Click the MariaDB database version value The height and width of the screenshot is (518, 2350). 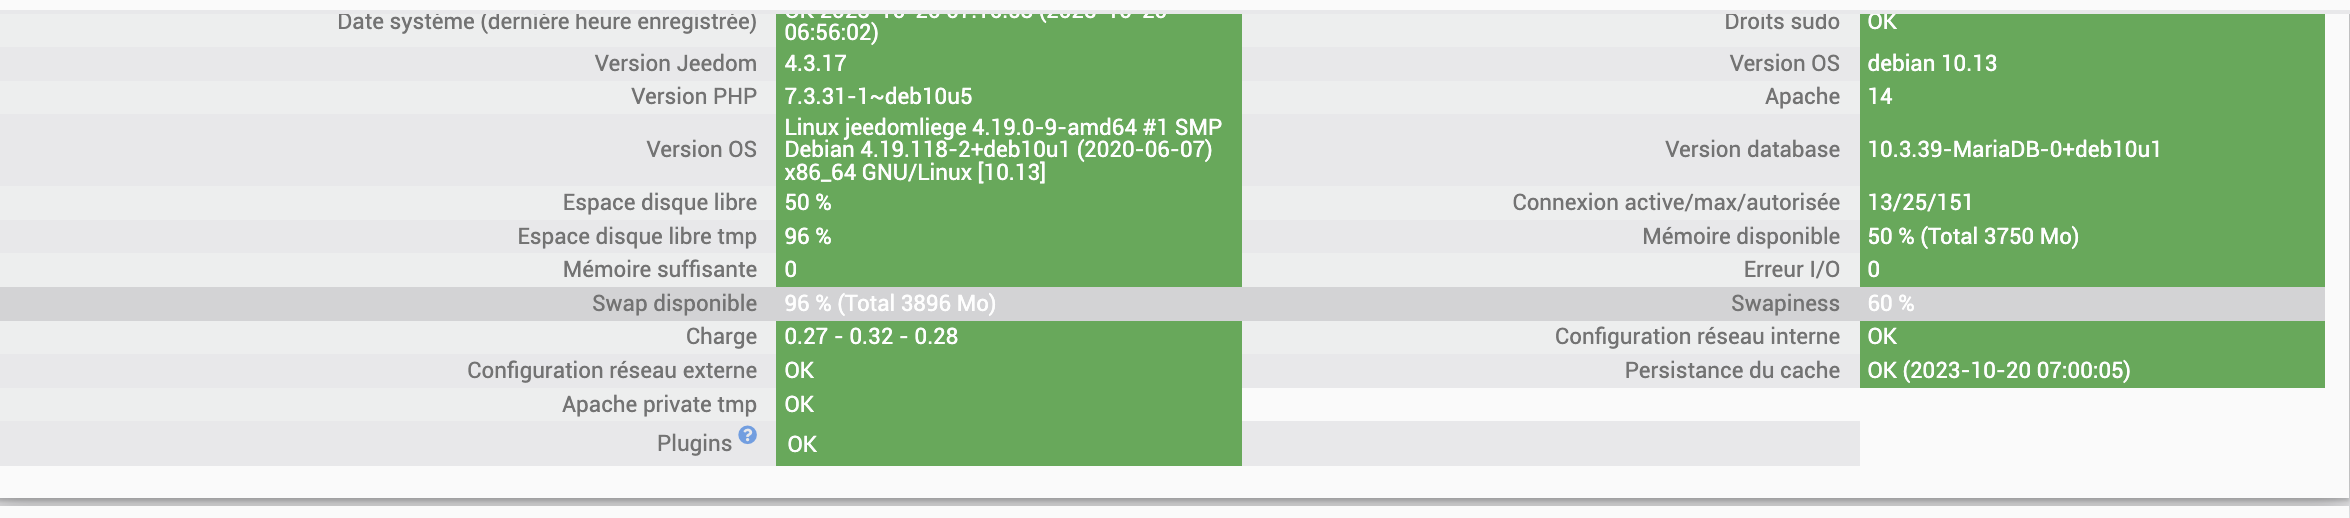(x=2013, y=149)
